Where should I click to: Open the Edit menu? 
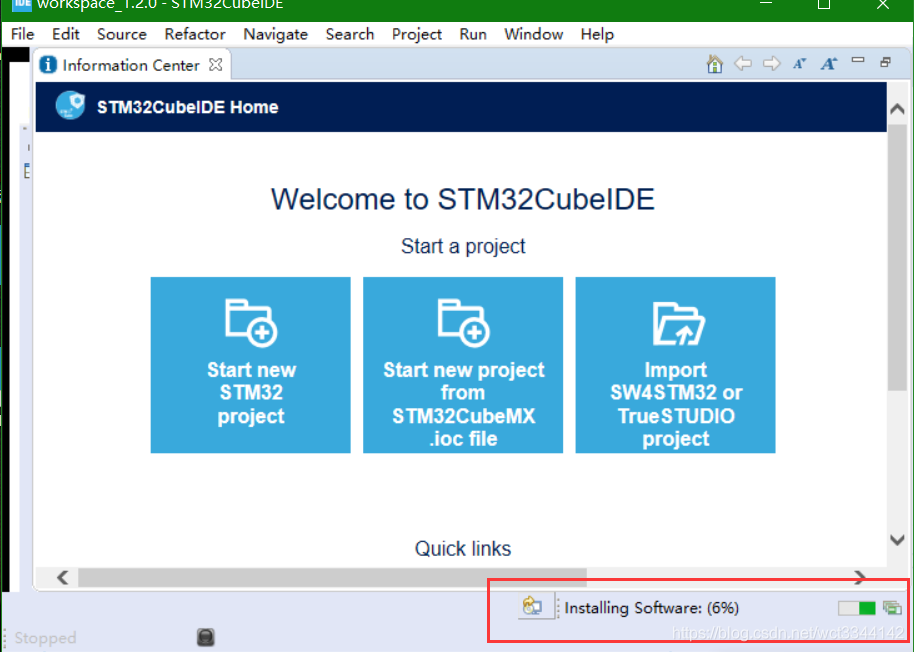point(65,34)
